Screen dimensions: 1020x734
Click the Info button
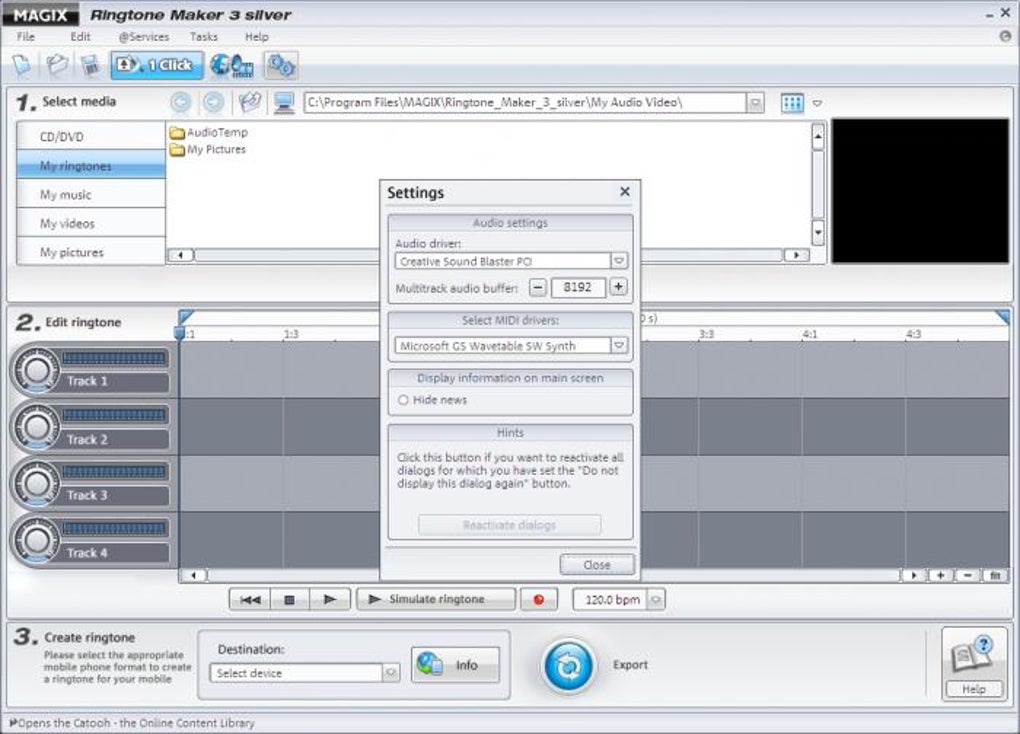455,664
